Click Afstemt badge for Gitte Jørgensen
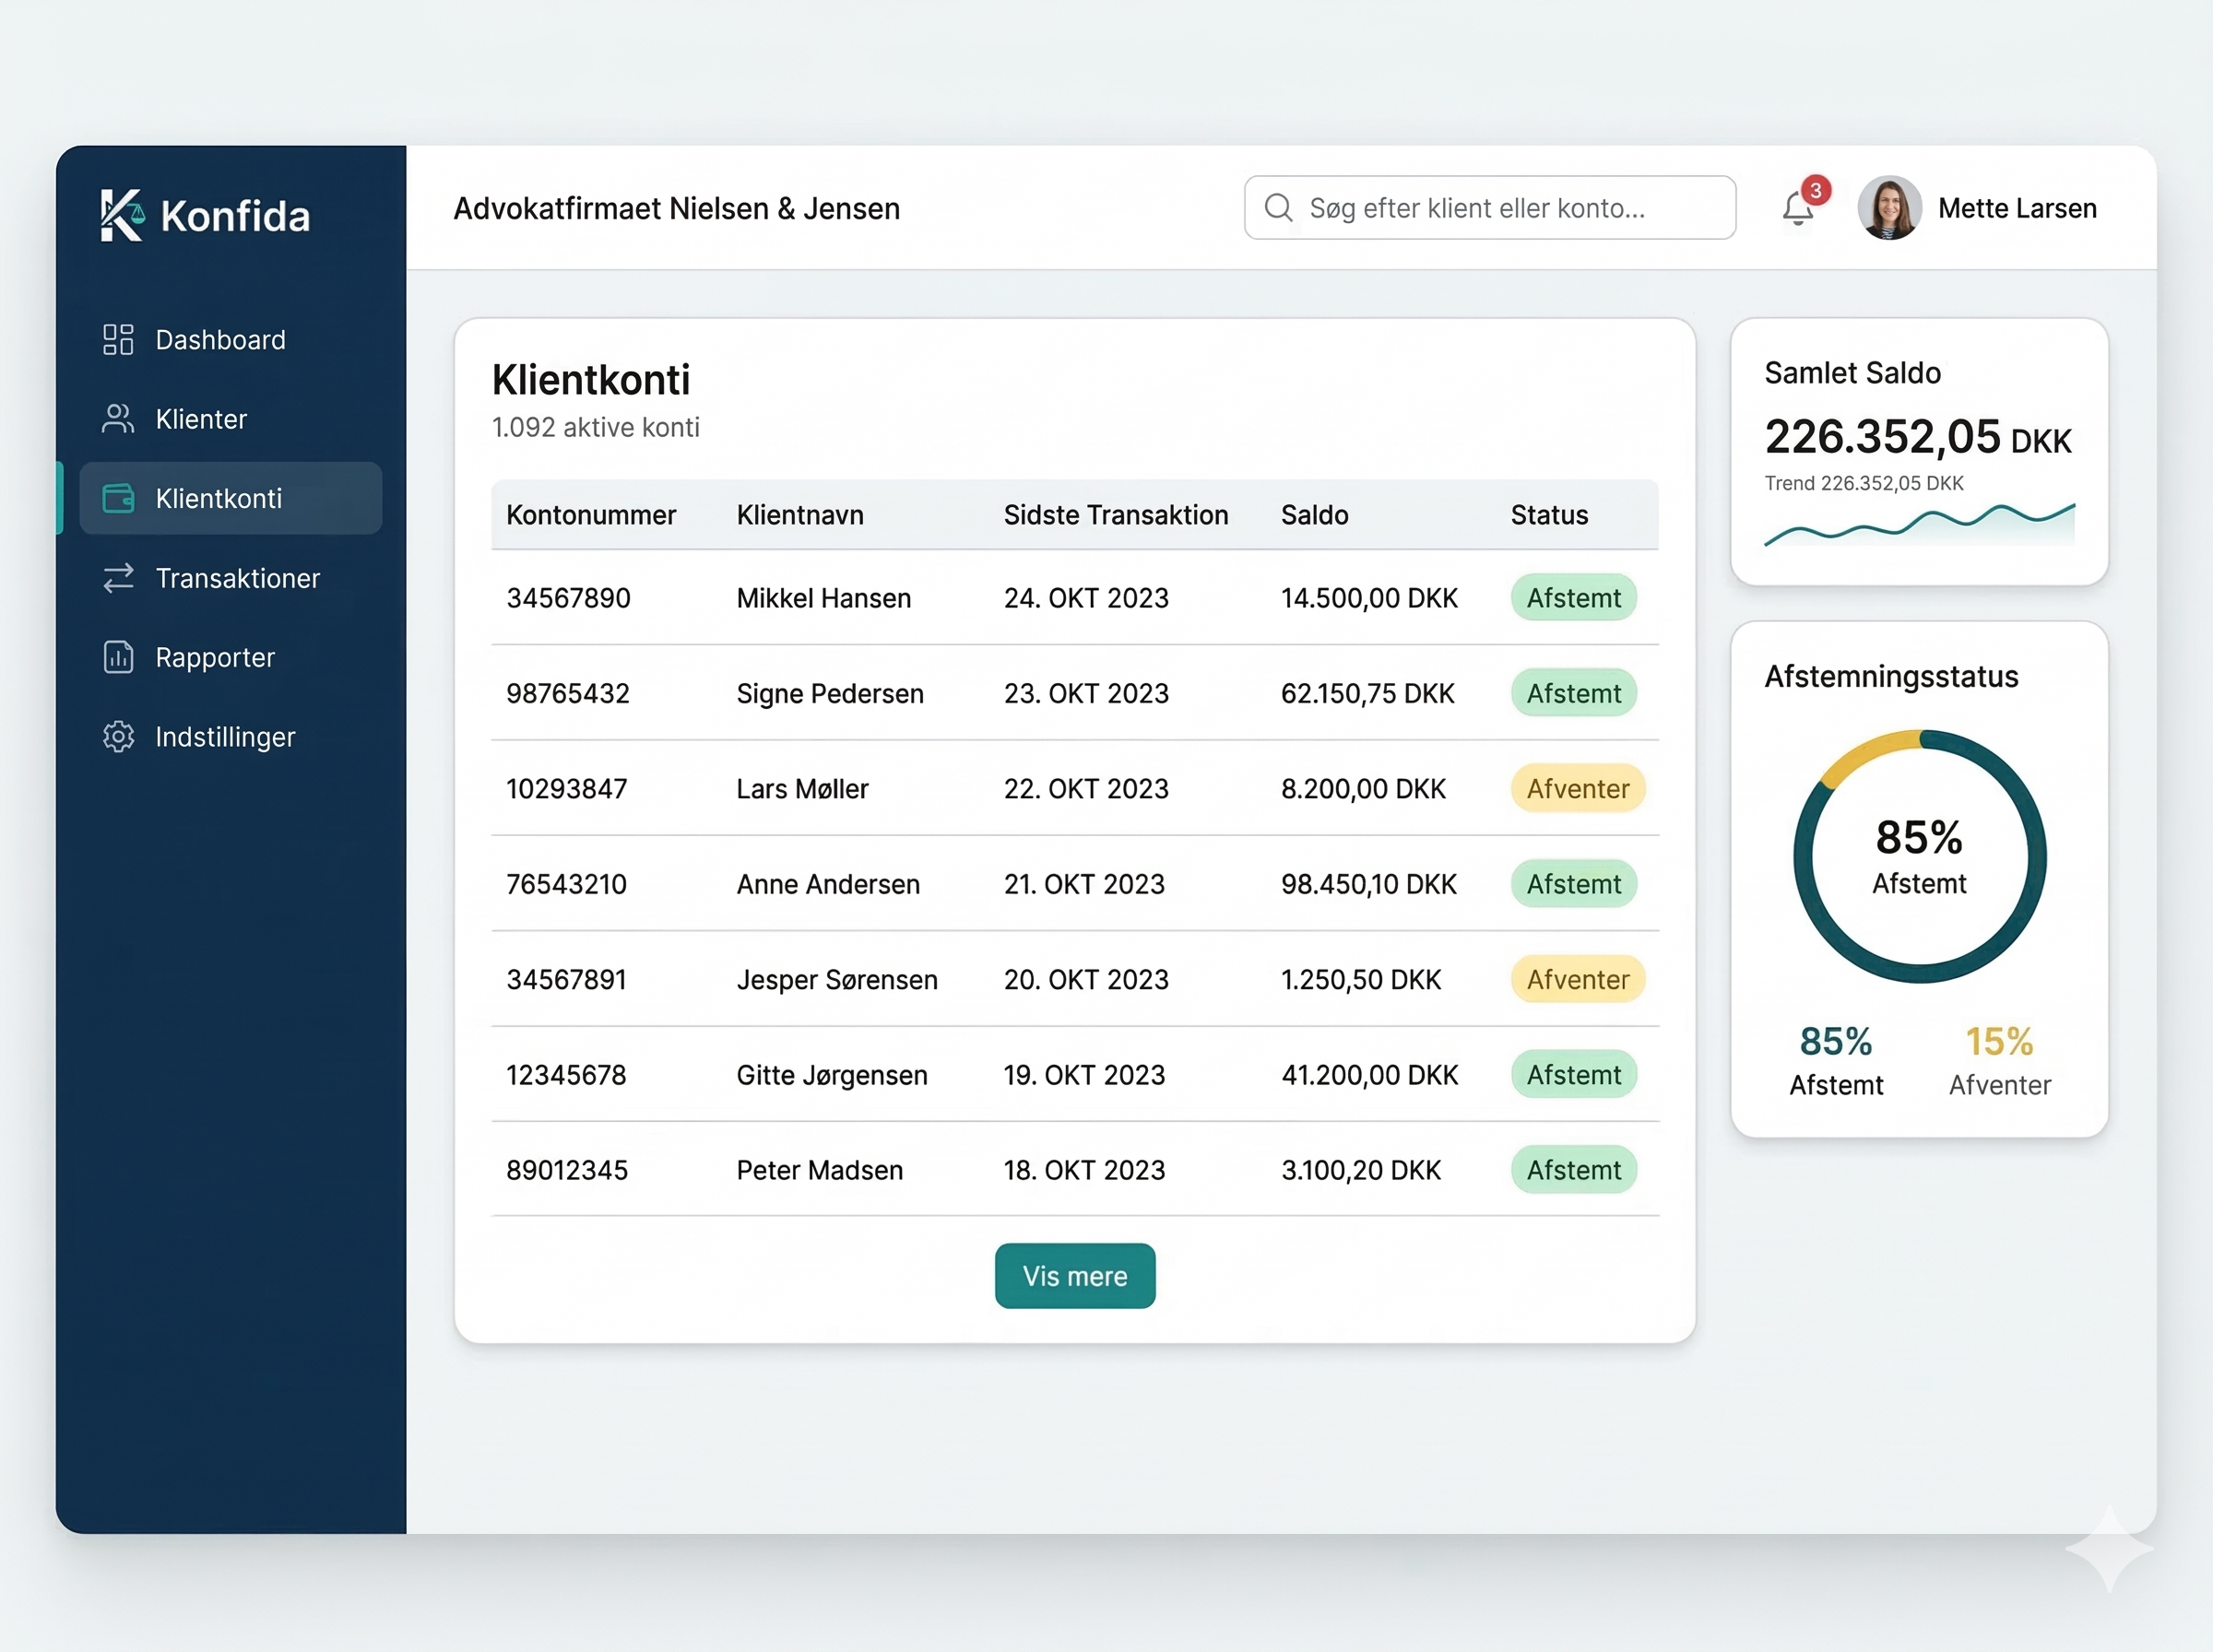The image size is (2213, 1652). click(x=1574, y=1075)
